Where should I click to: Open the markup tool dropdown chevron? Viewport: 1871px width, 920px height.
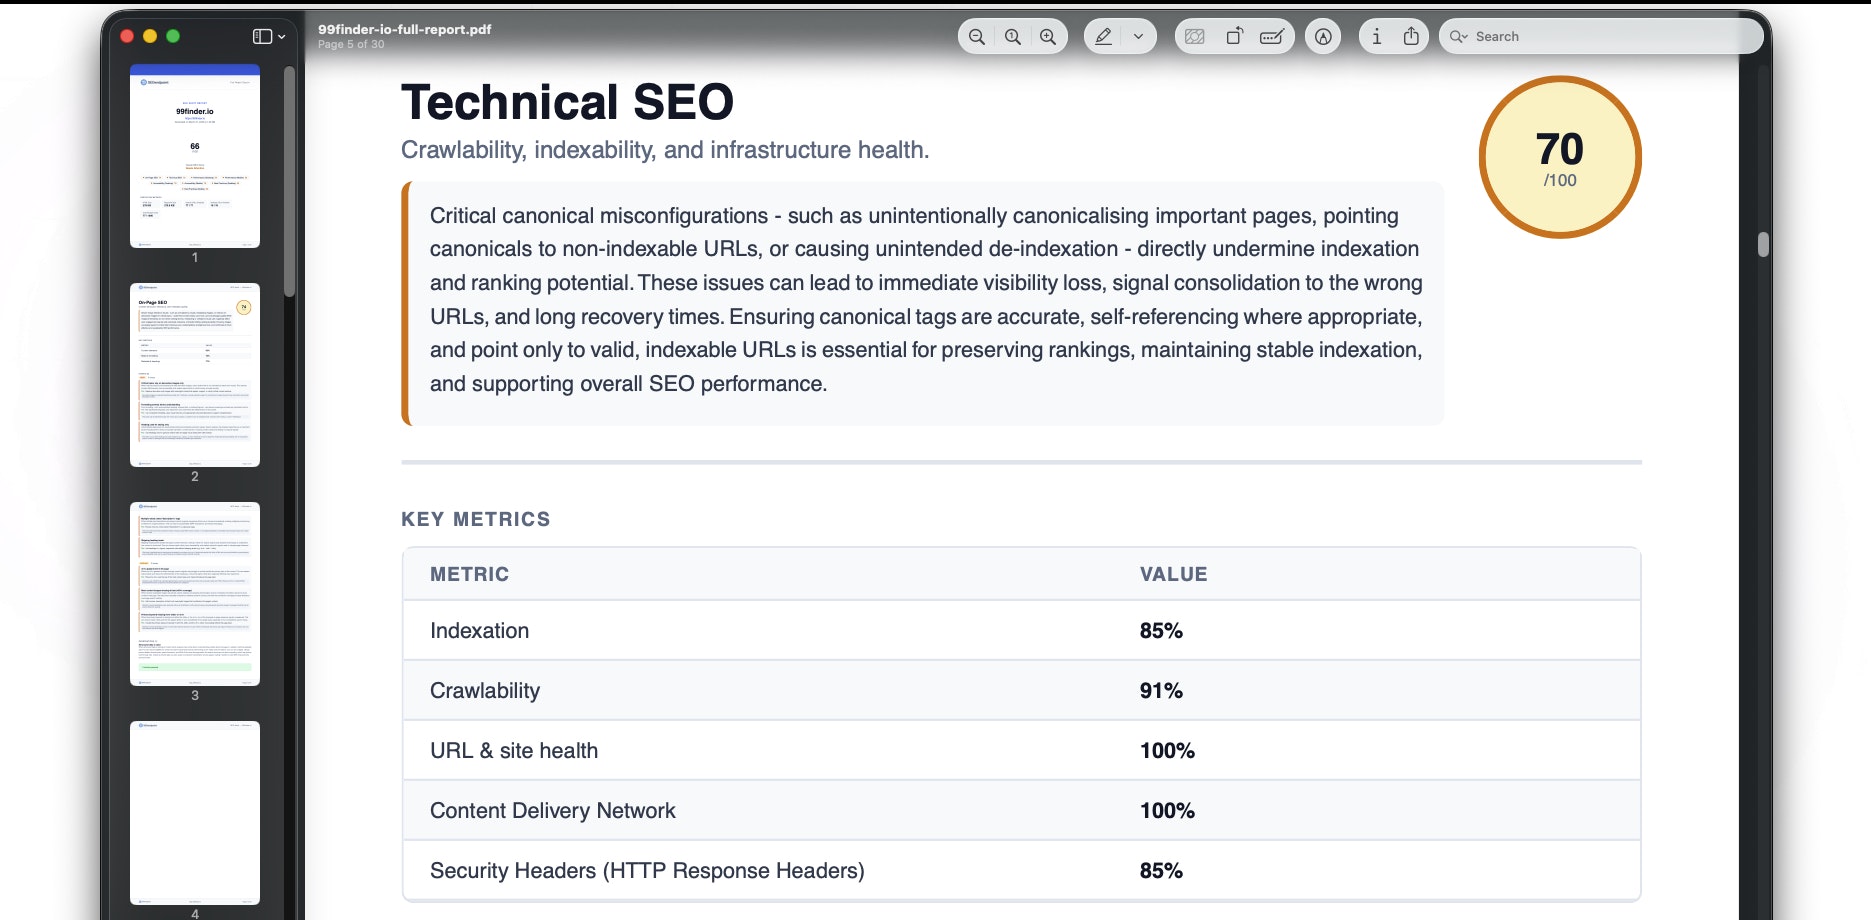point(1136,36)
